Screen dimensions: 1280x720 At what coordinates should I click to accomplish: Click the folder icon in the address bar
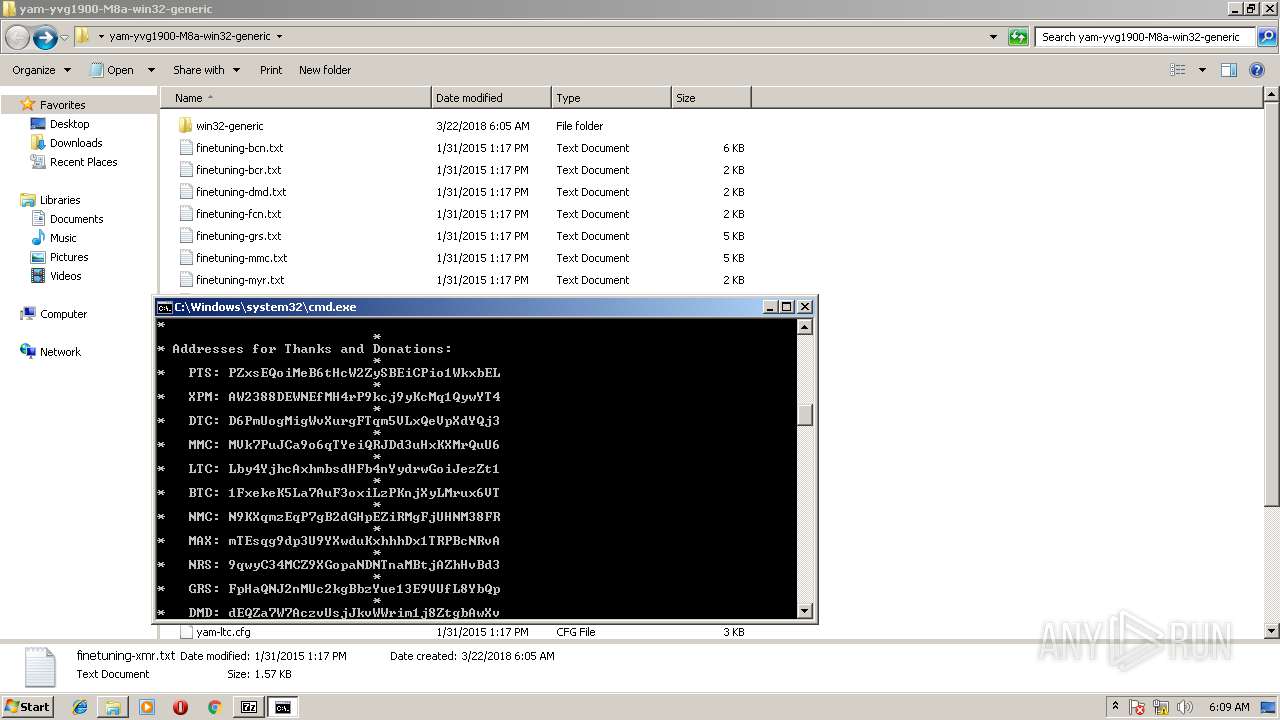click(84, 37)
